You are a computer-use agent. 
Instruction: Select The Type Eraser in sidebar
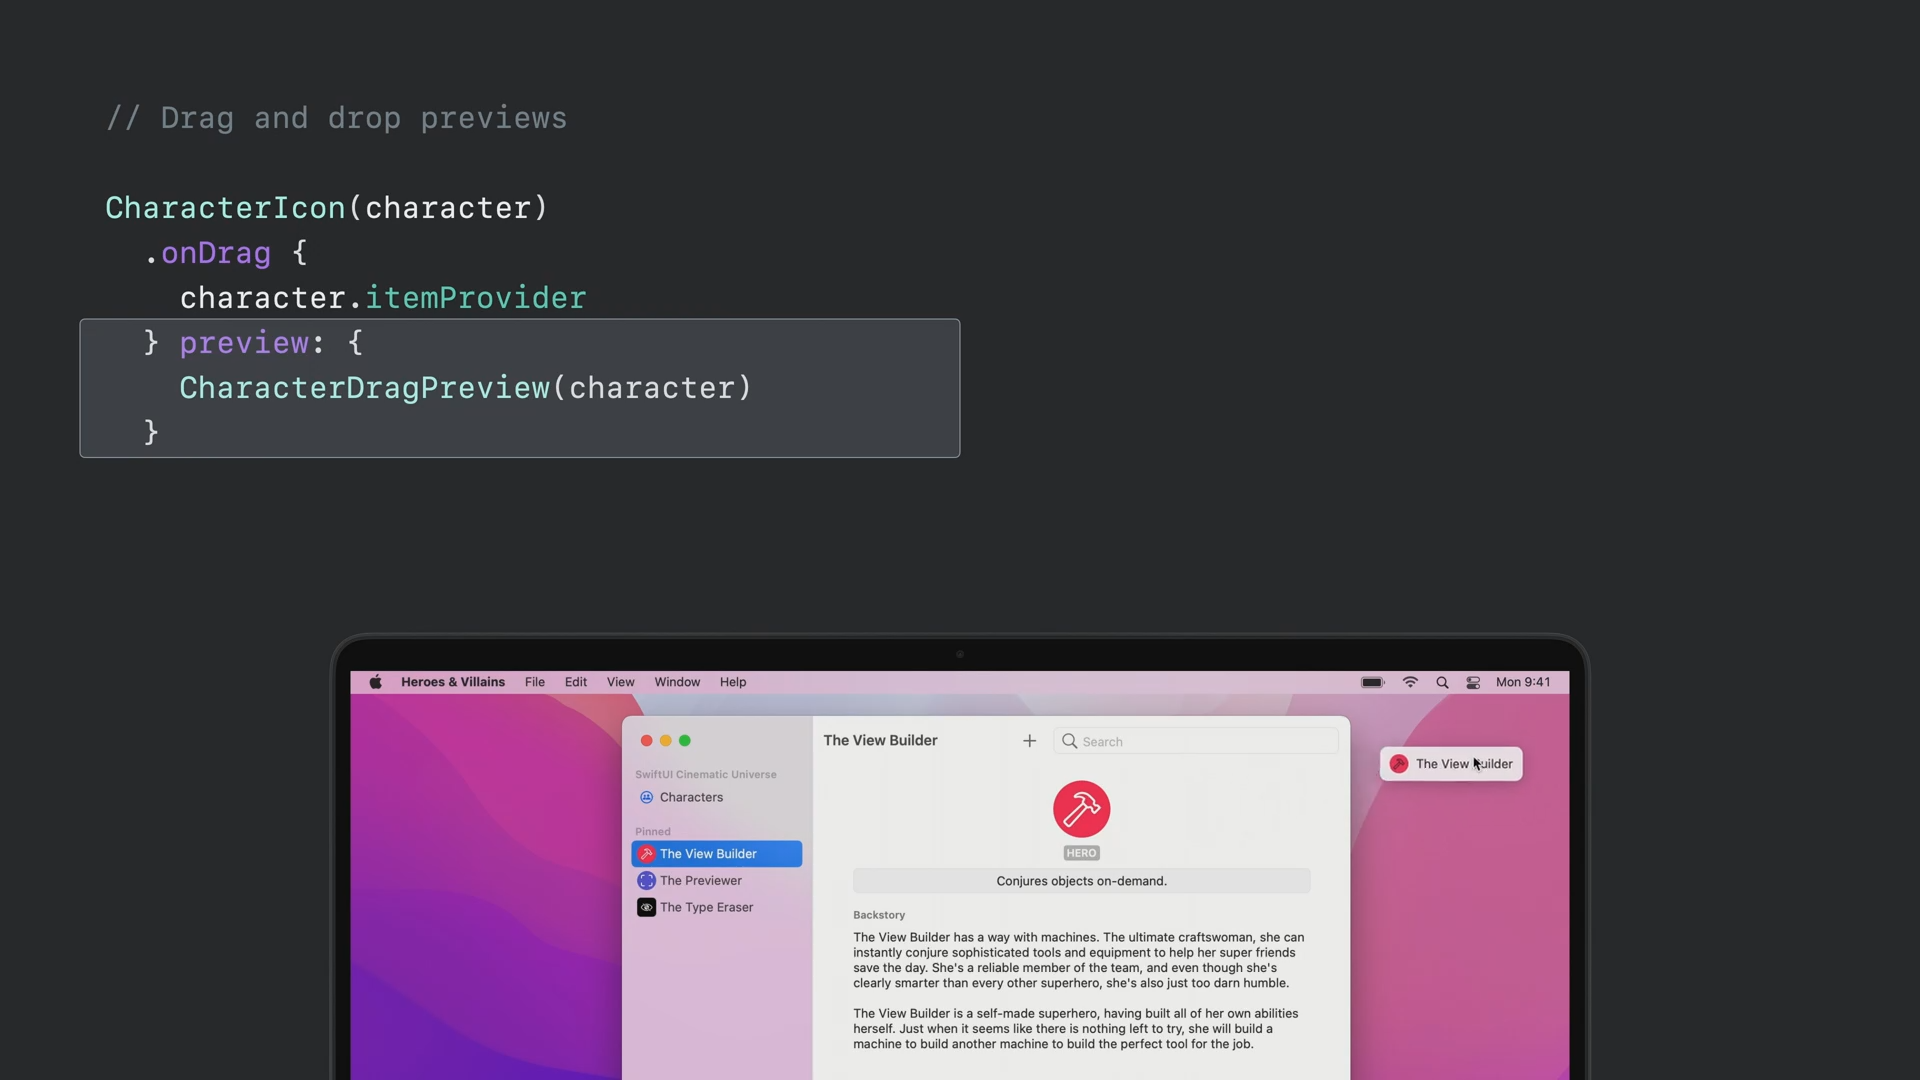point(707,908)
